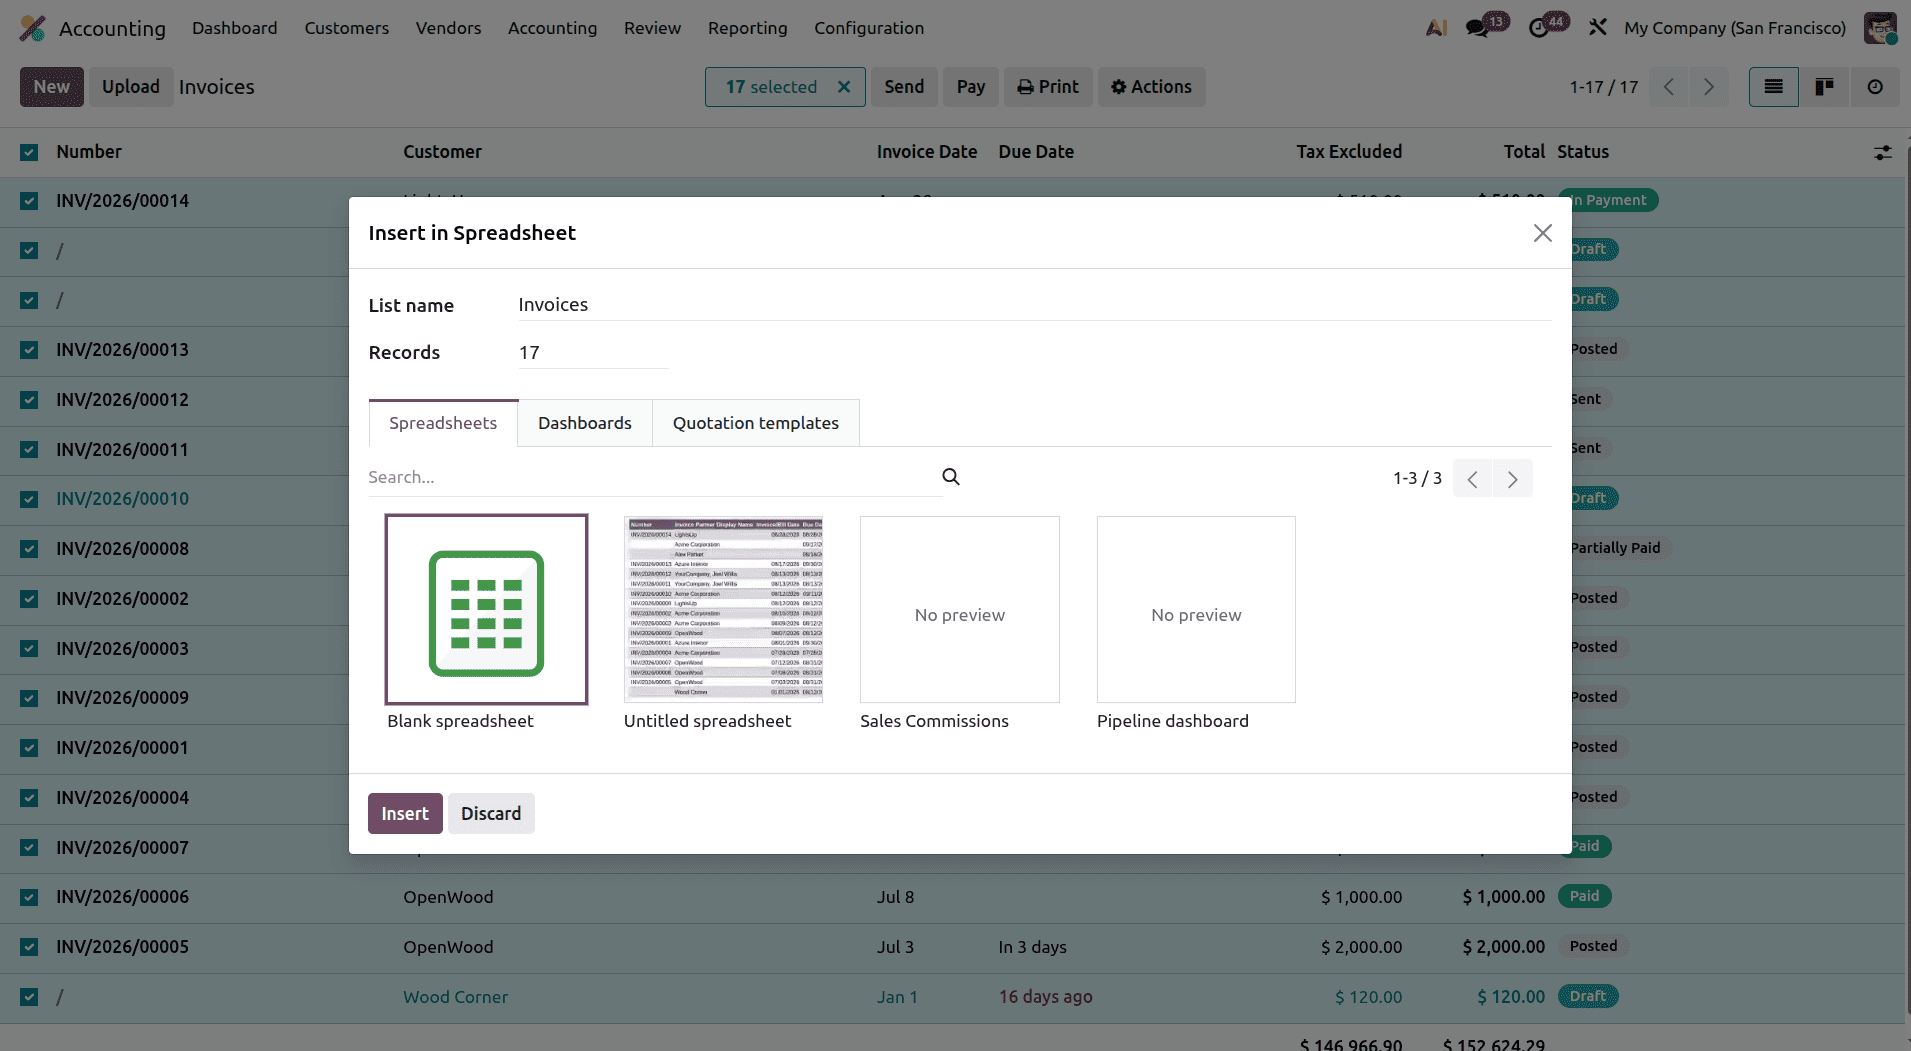Uncheck invoice INV/2026/00012

pos(29,400)
